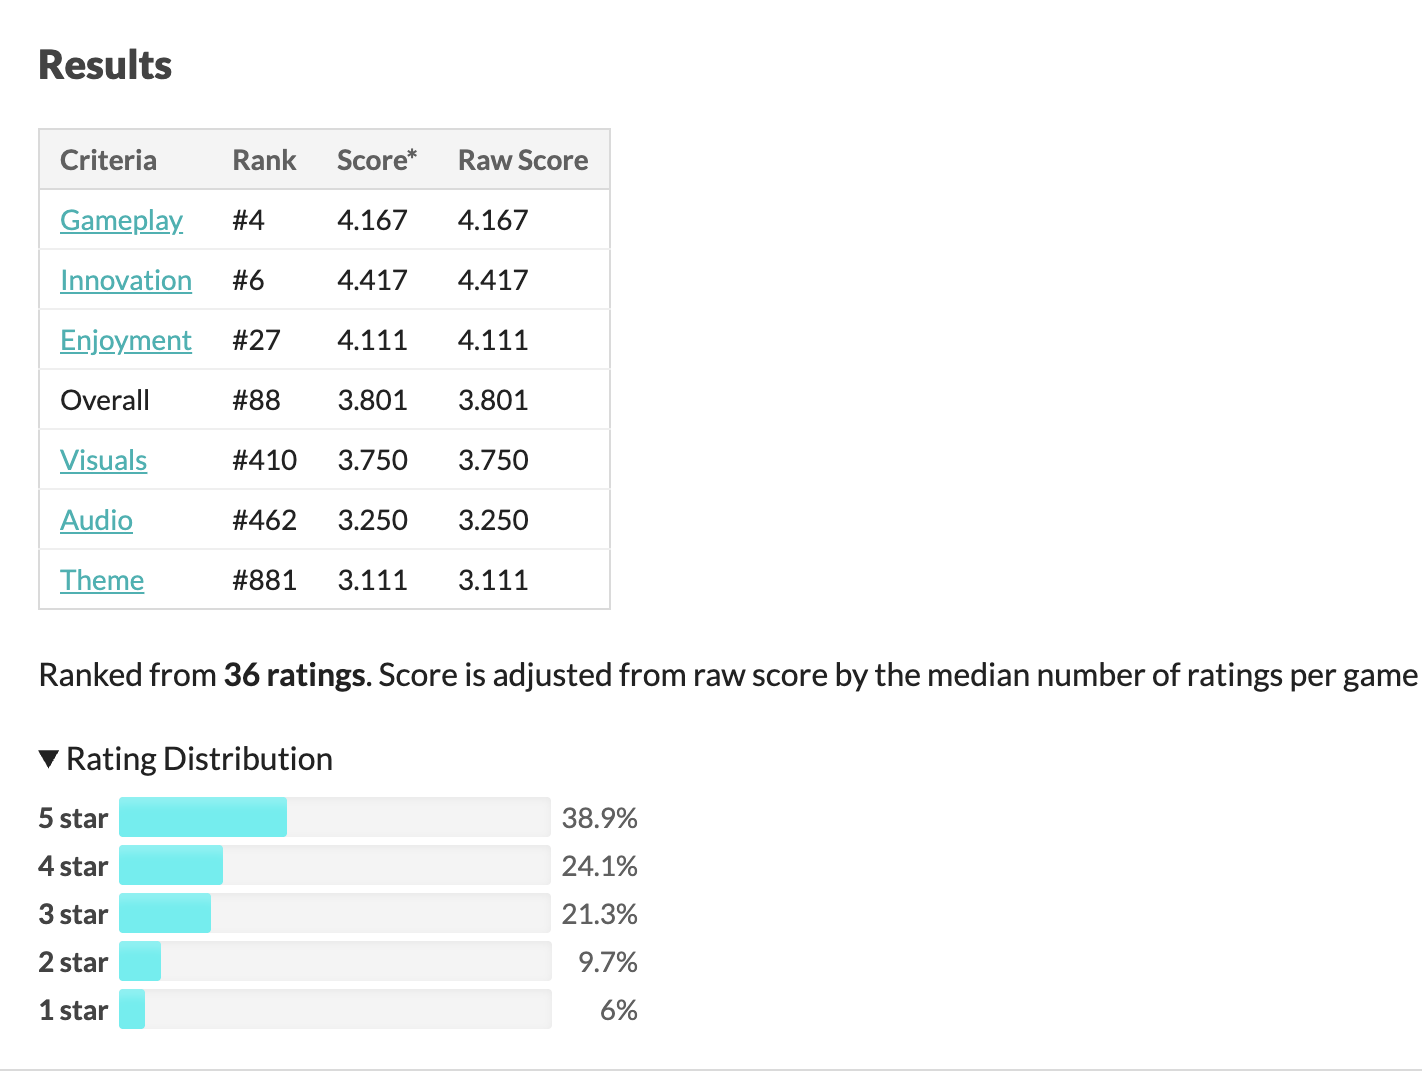Open the Gameplay criteria link

[x=121, y=220]
